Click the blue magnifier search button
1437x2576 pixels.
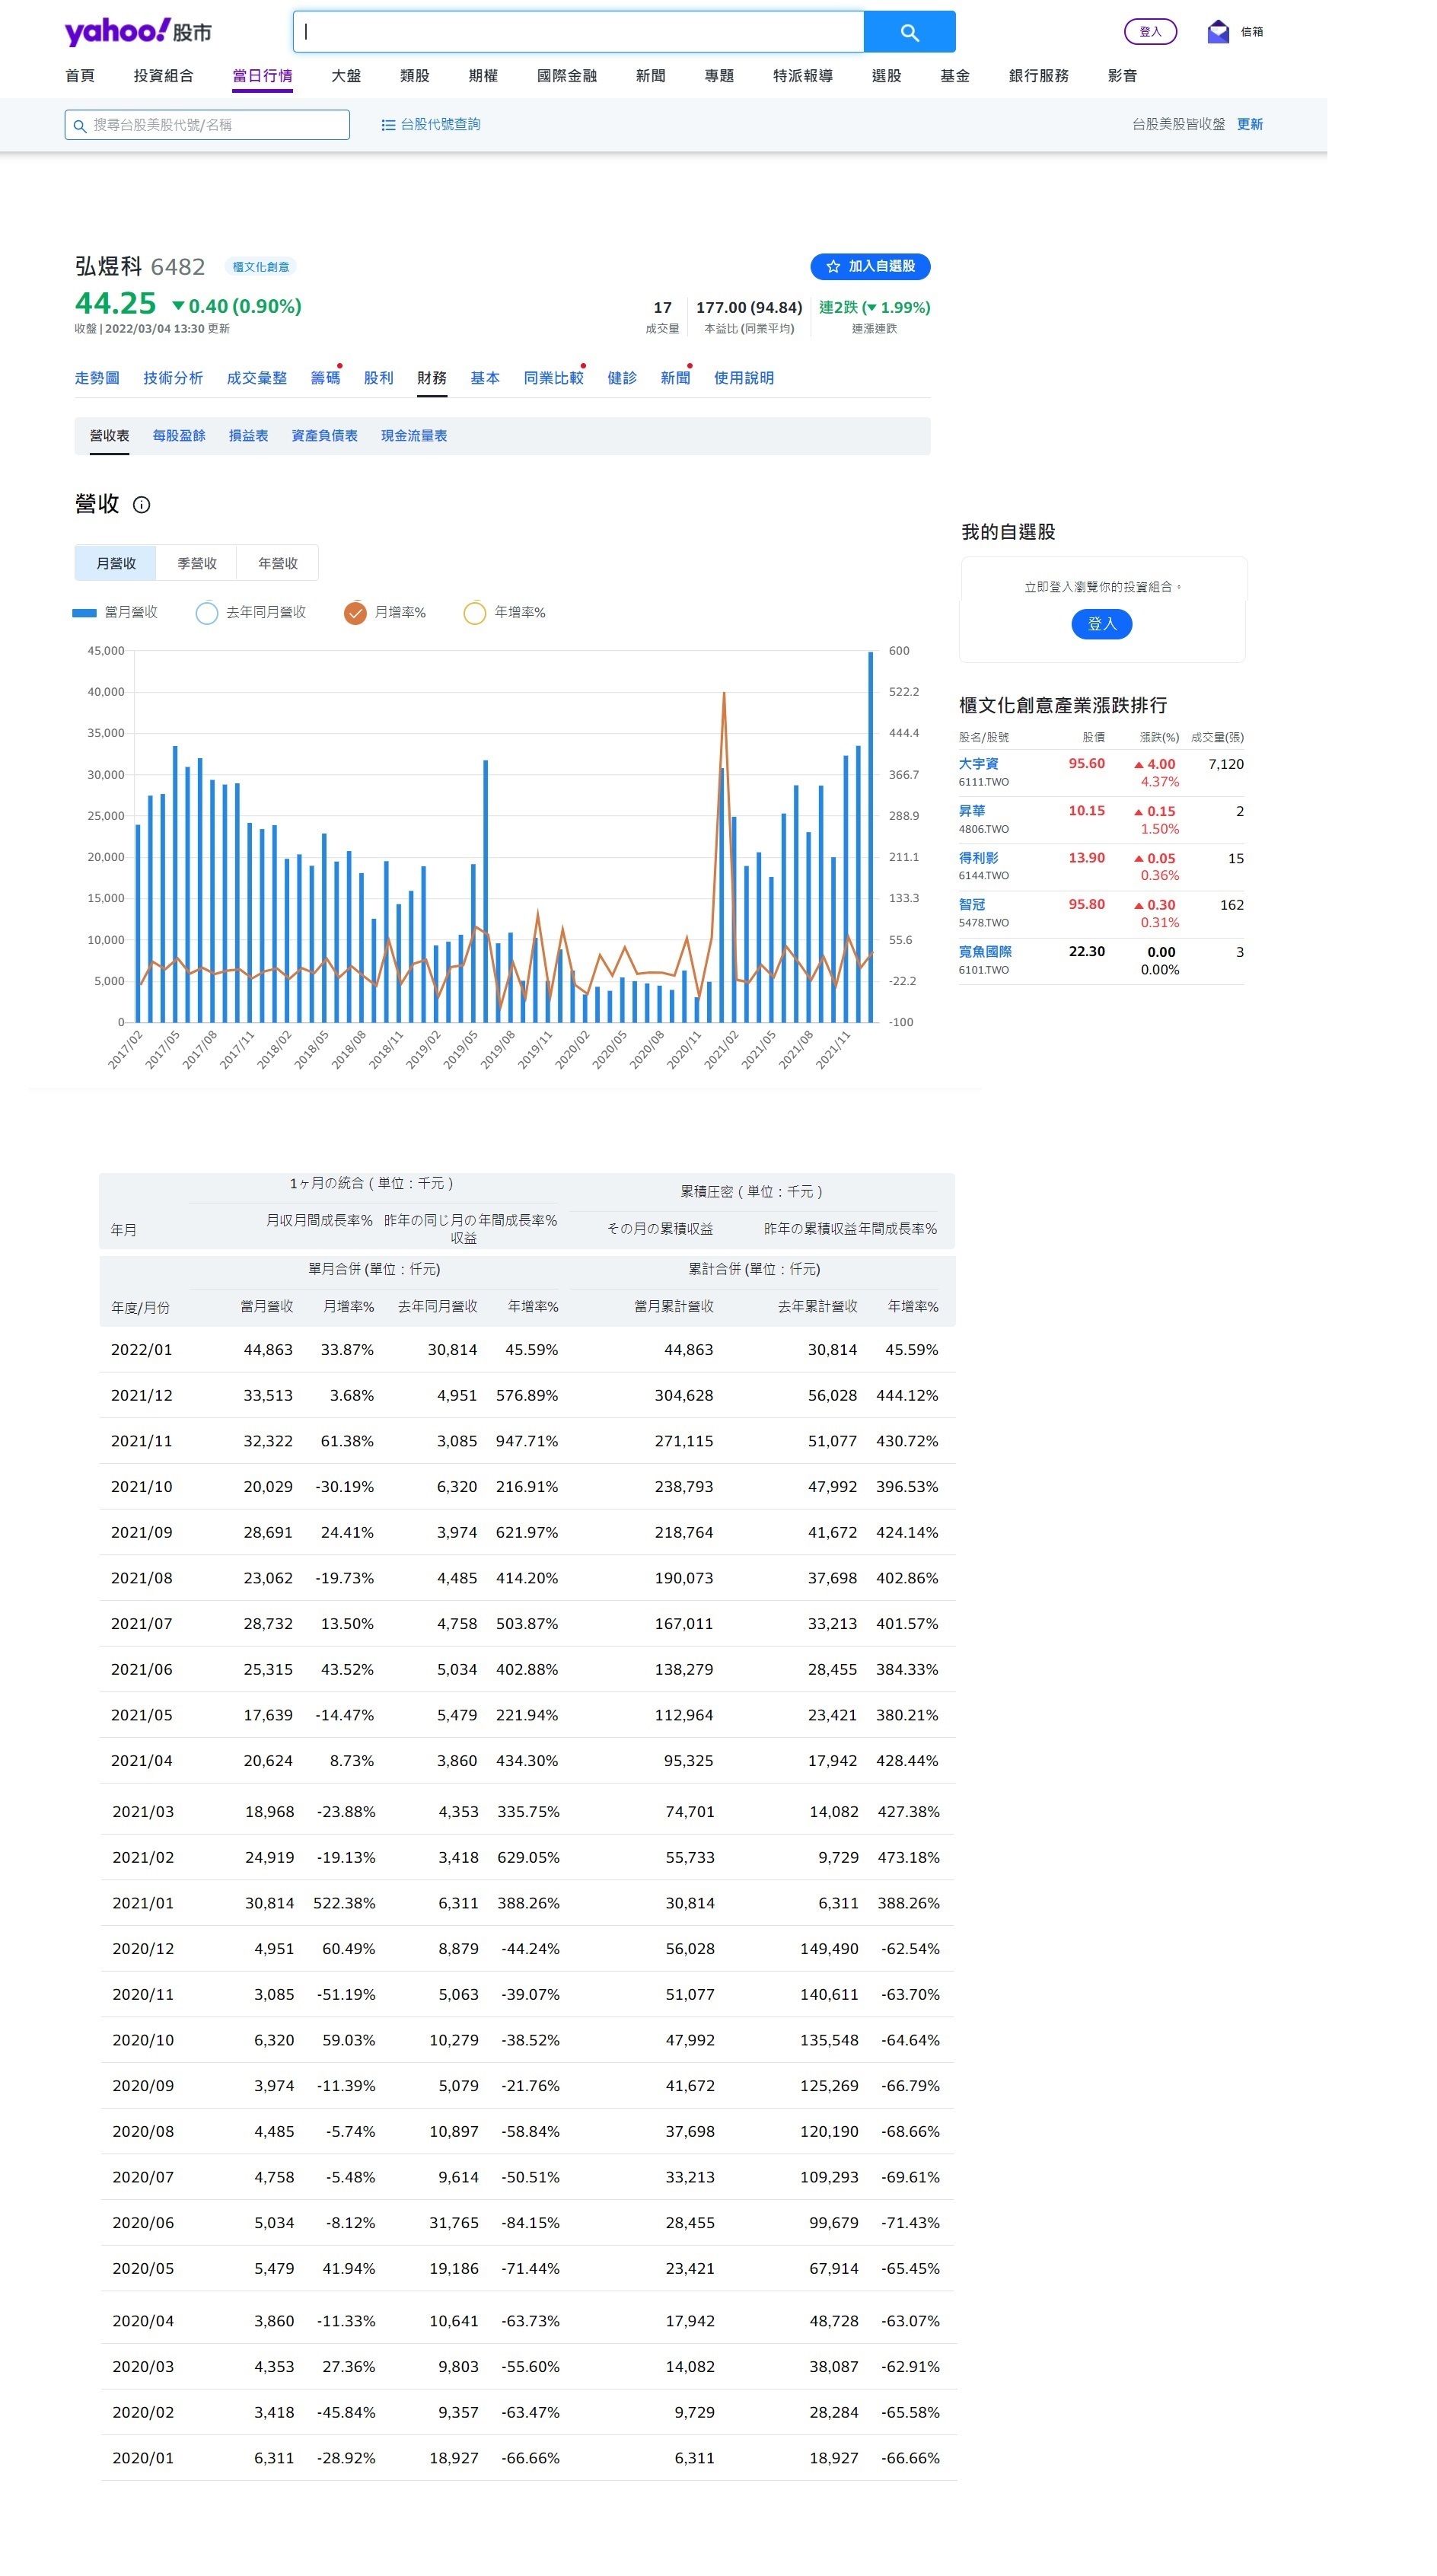click(908, 32)
